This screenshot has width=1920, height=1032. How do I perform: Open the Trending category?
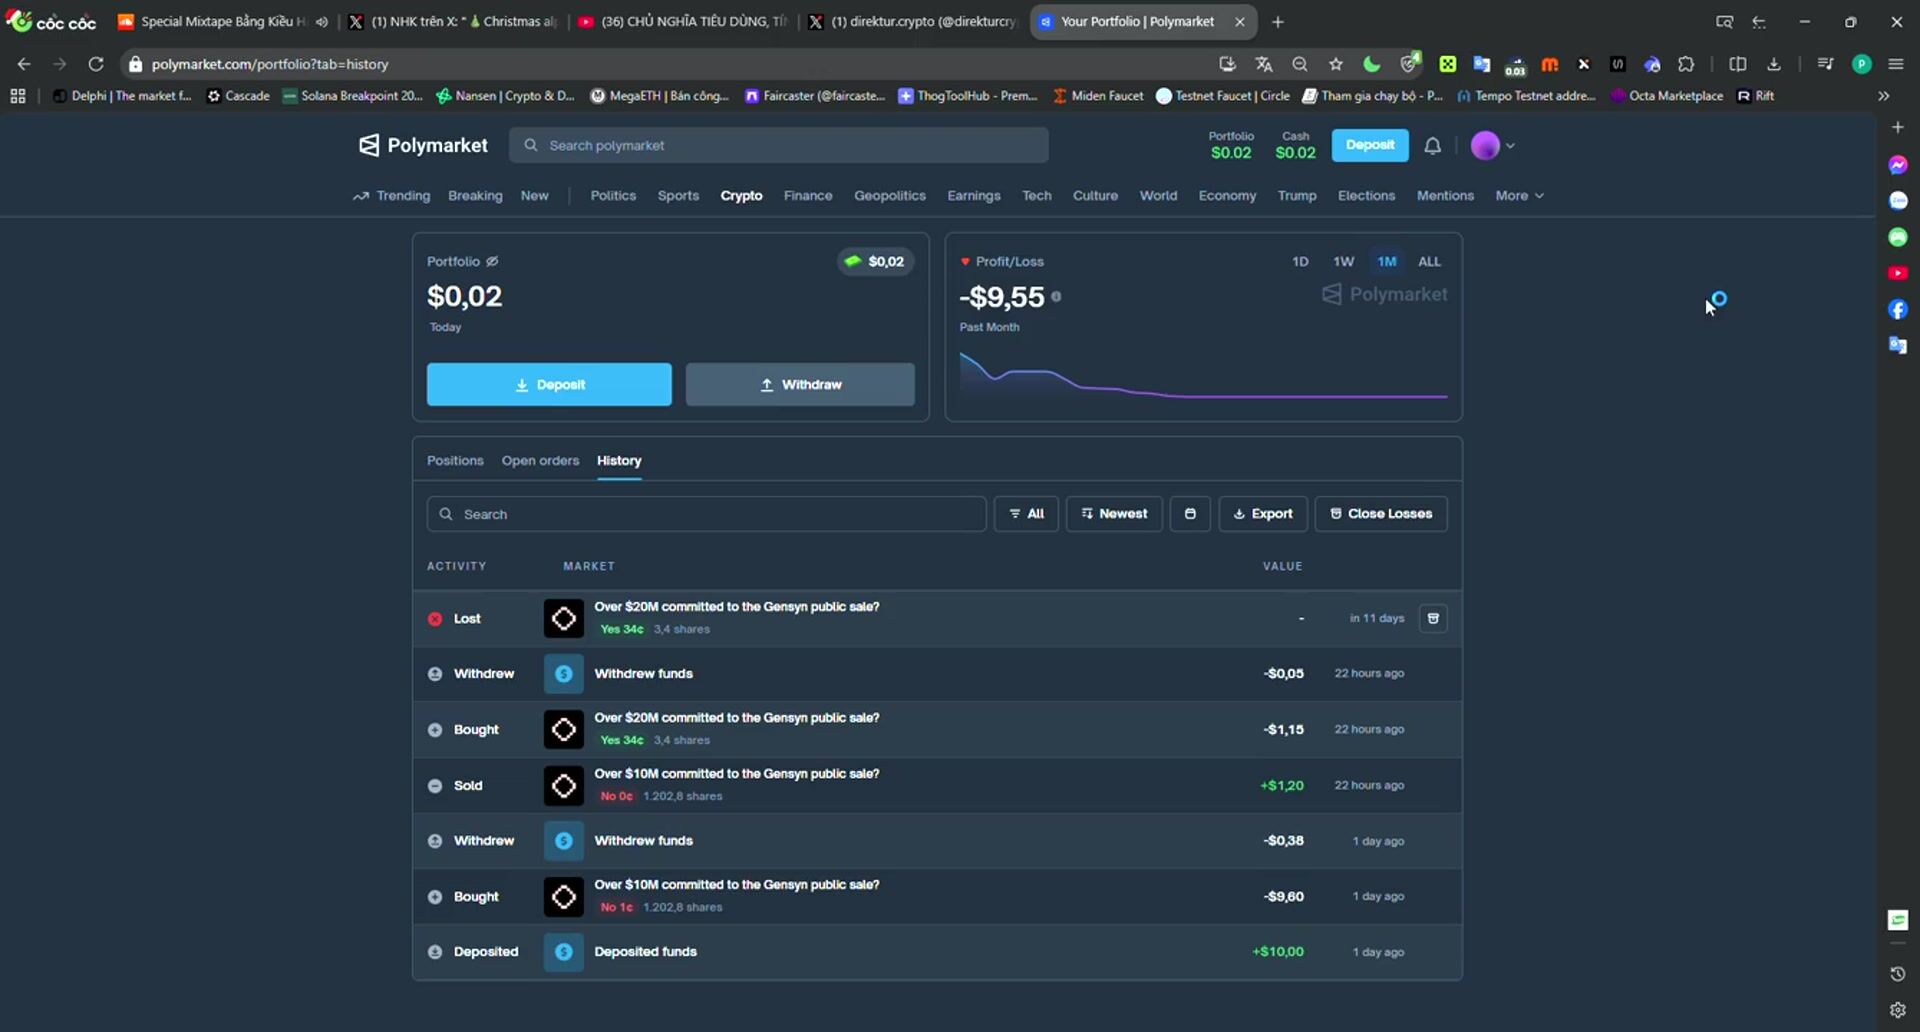pyautogui.click(x=392, y=196)
